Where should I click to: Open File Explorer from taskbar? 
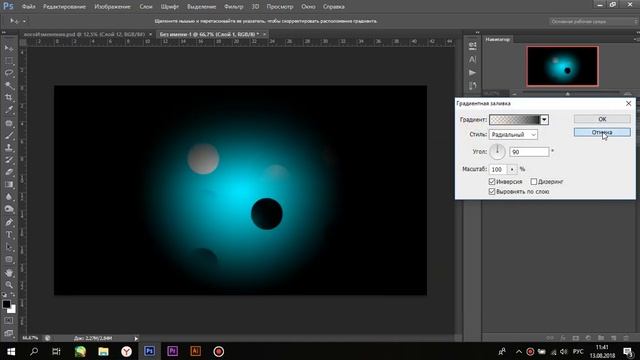[103, 351]
